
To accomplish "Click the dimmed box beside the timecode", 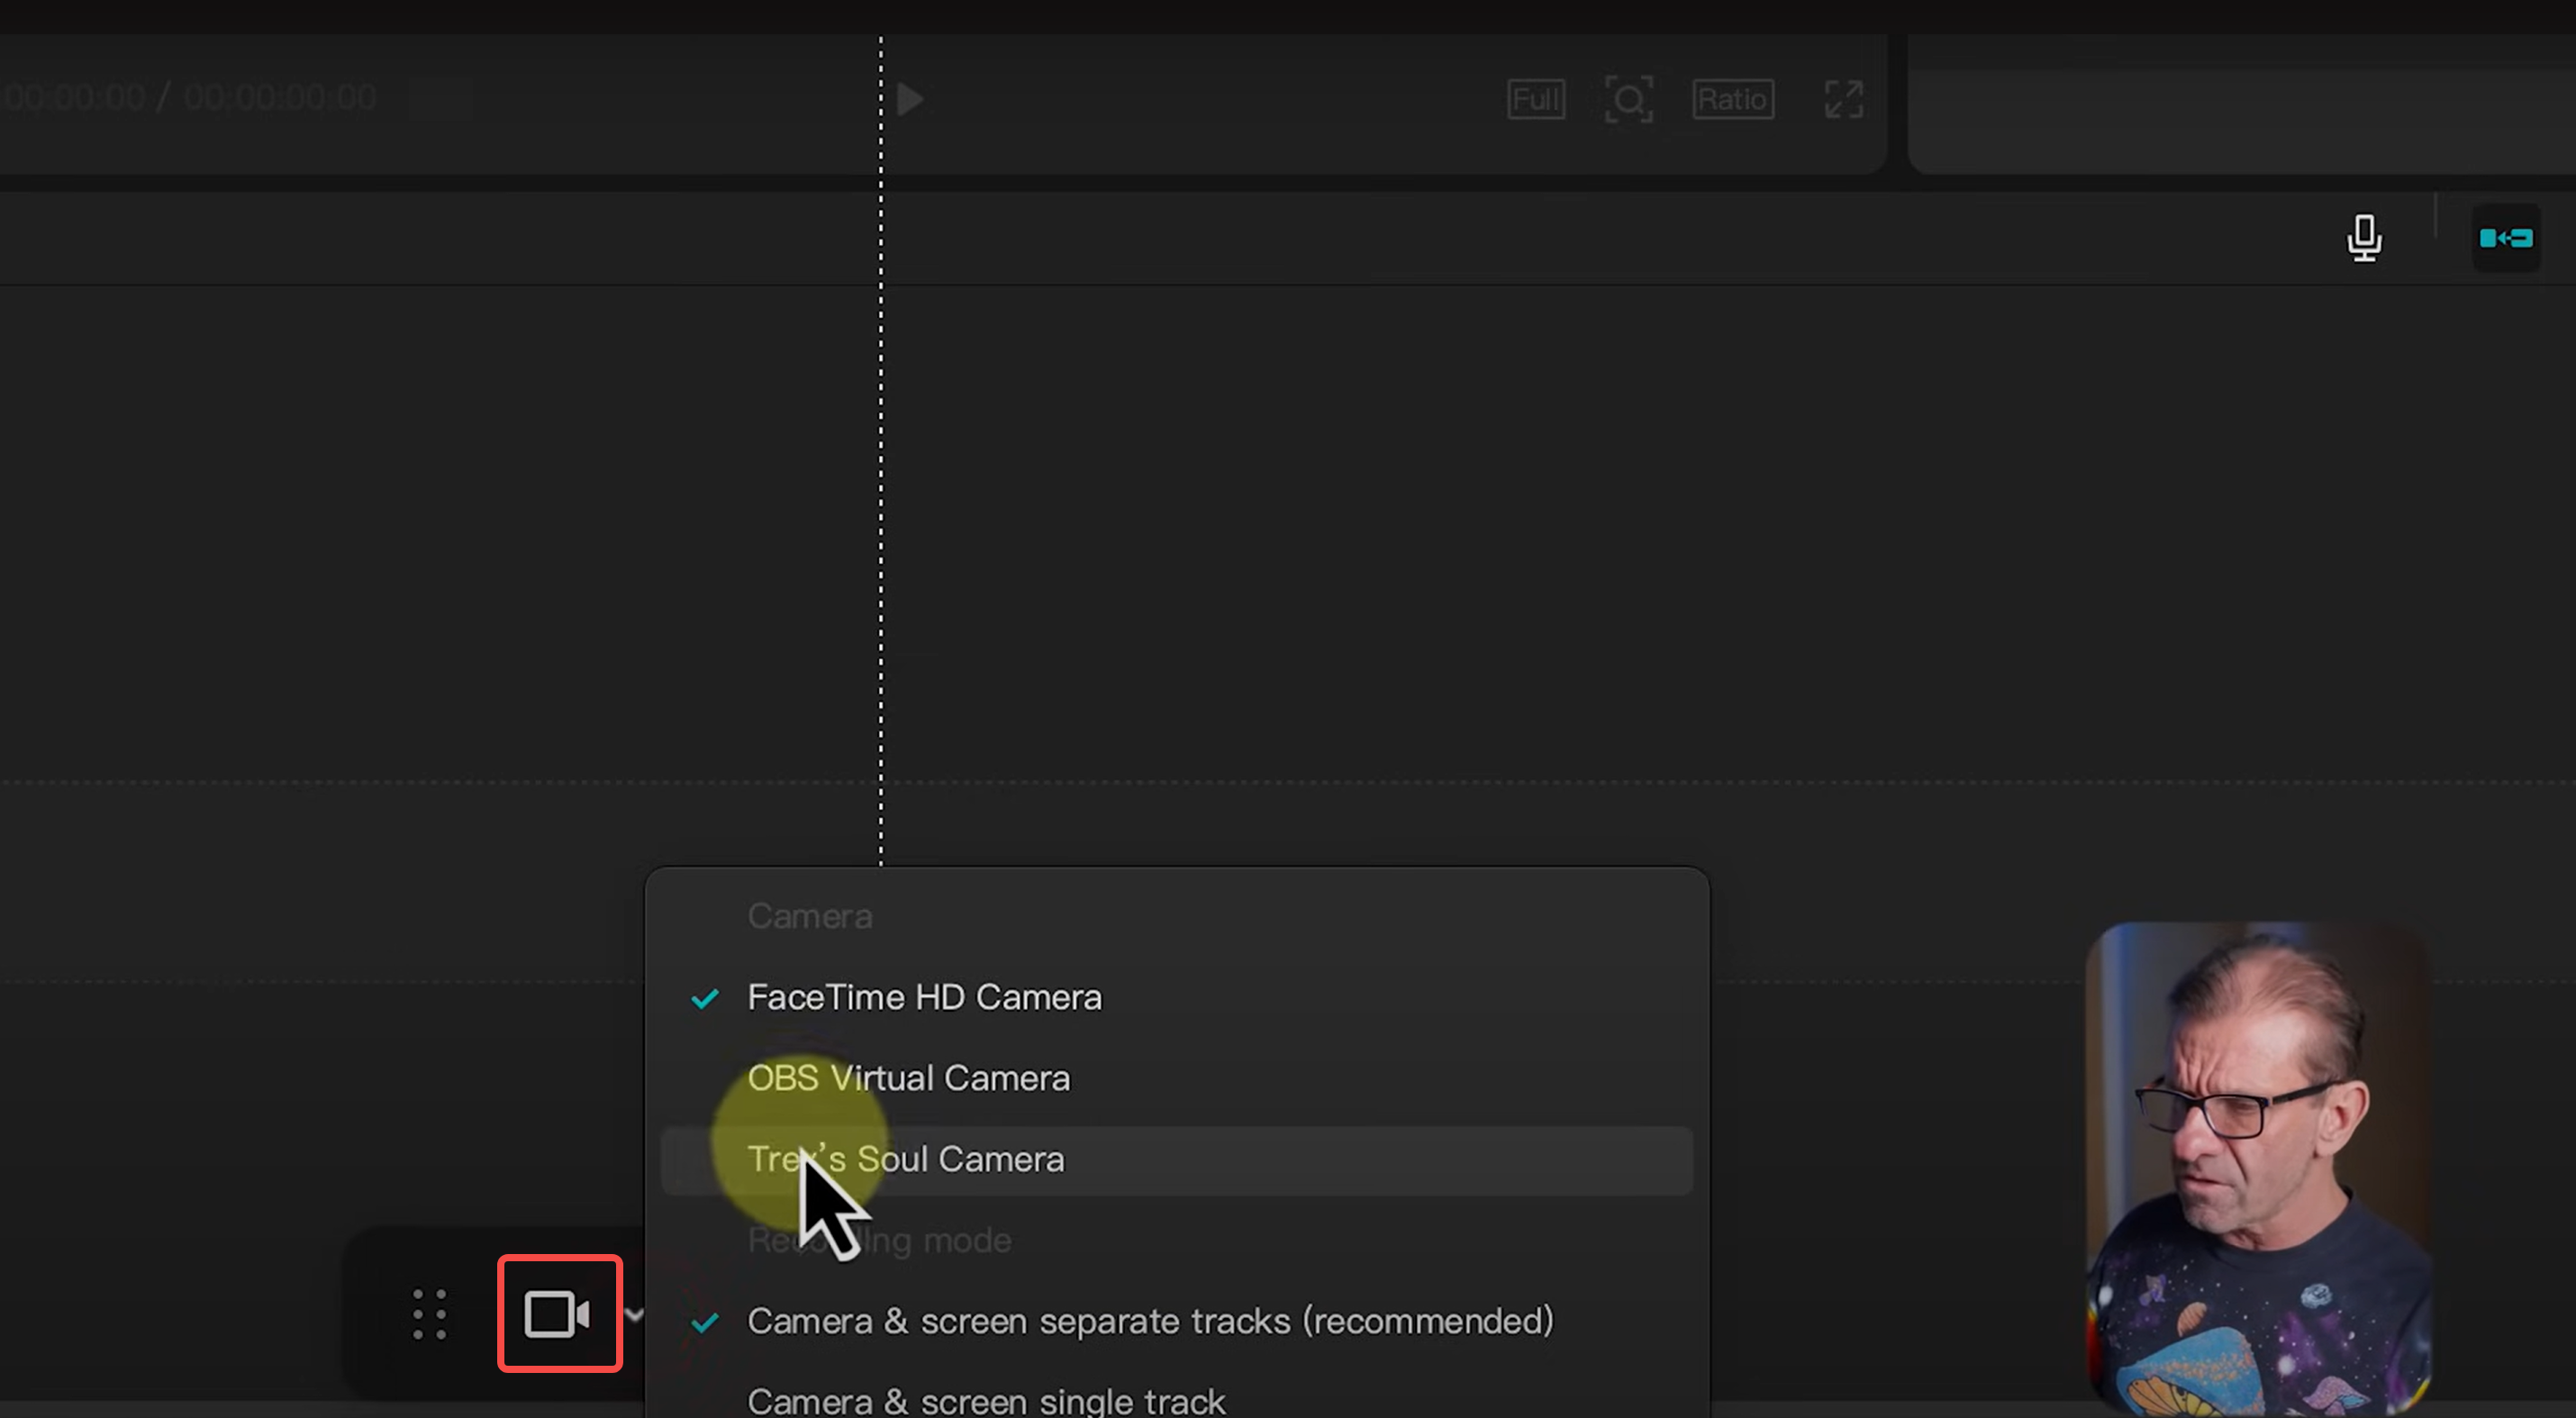I will [x=440, y=99].
